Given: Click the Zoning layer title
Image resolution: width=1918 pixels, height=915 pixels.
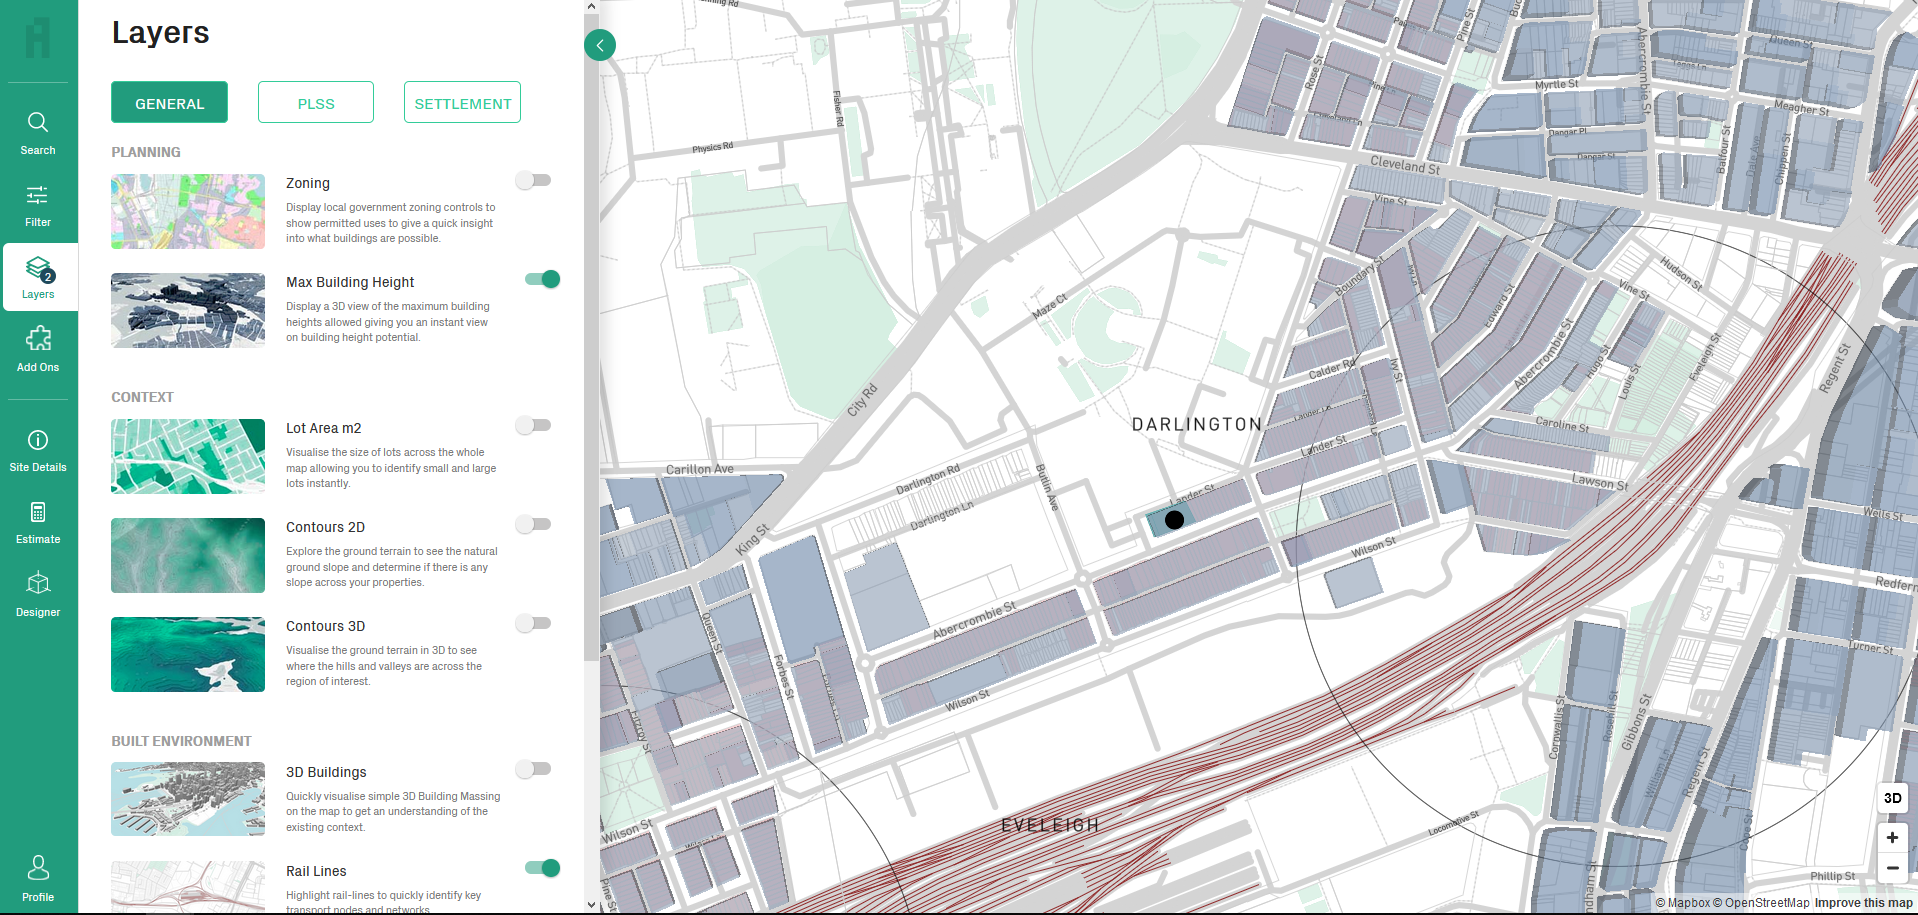Looking at the screenshot, I should tap(308, 183).
